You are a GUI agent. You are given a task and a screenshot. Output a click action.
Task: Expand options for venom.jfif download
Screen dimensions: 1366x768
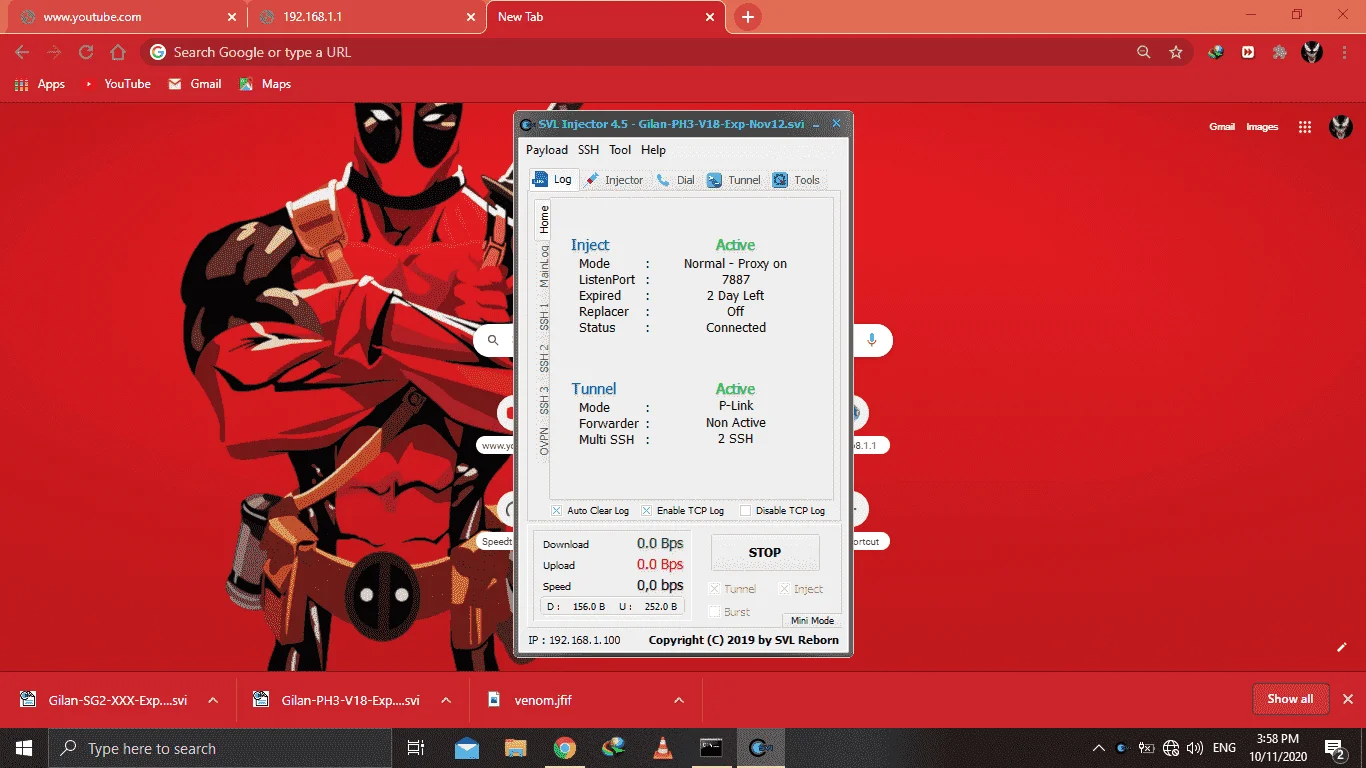point(679,700)
